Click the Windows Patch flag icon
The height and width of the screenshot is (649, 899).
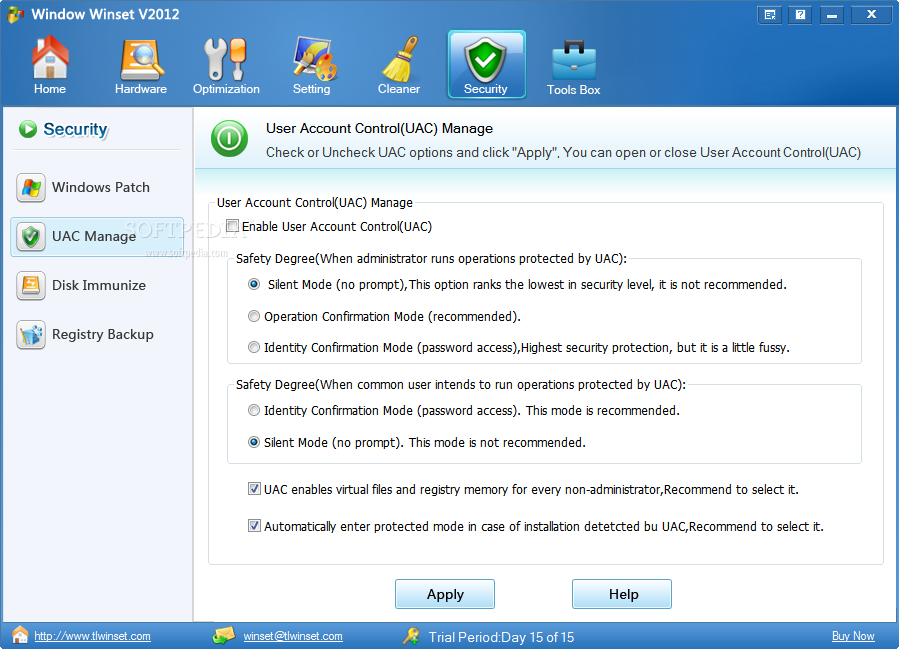(x=31, y=187)
